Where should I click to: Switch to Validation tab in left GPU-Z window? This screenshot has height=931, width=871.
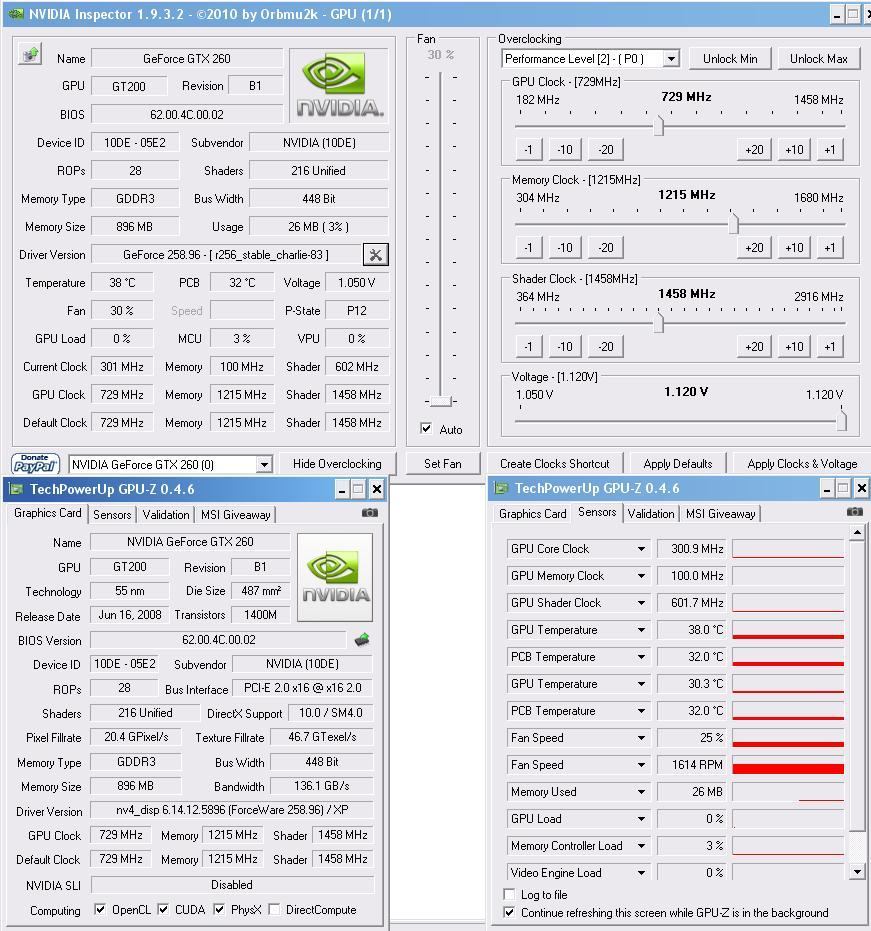pyautogui.click(x=166, y=514)
